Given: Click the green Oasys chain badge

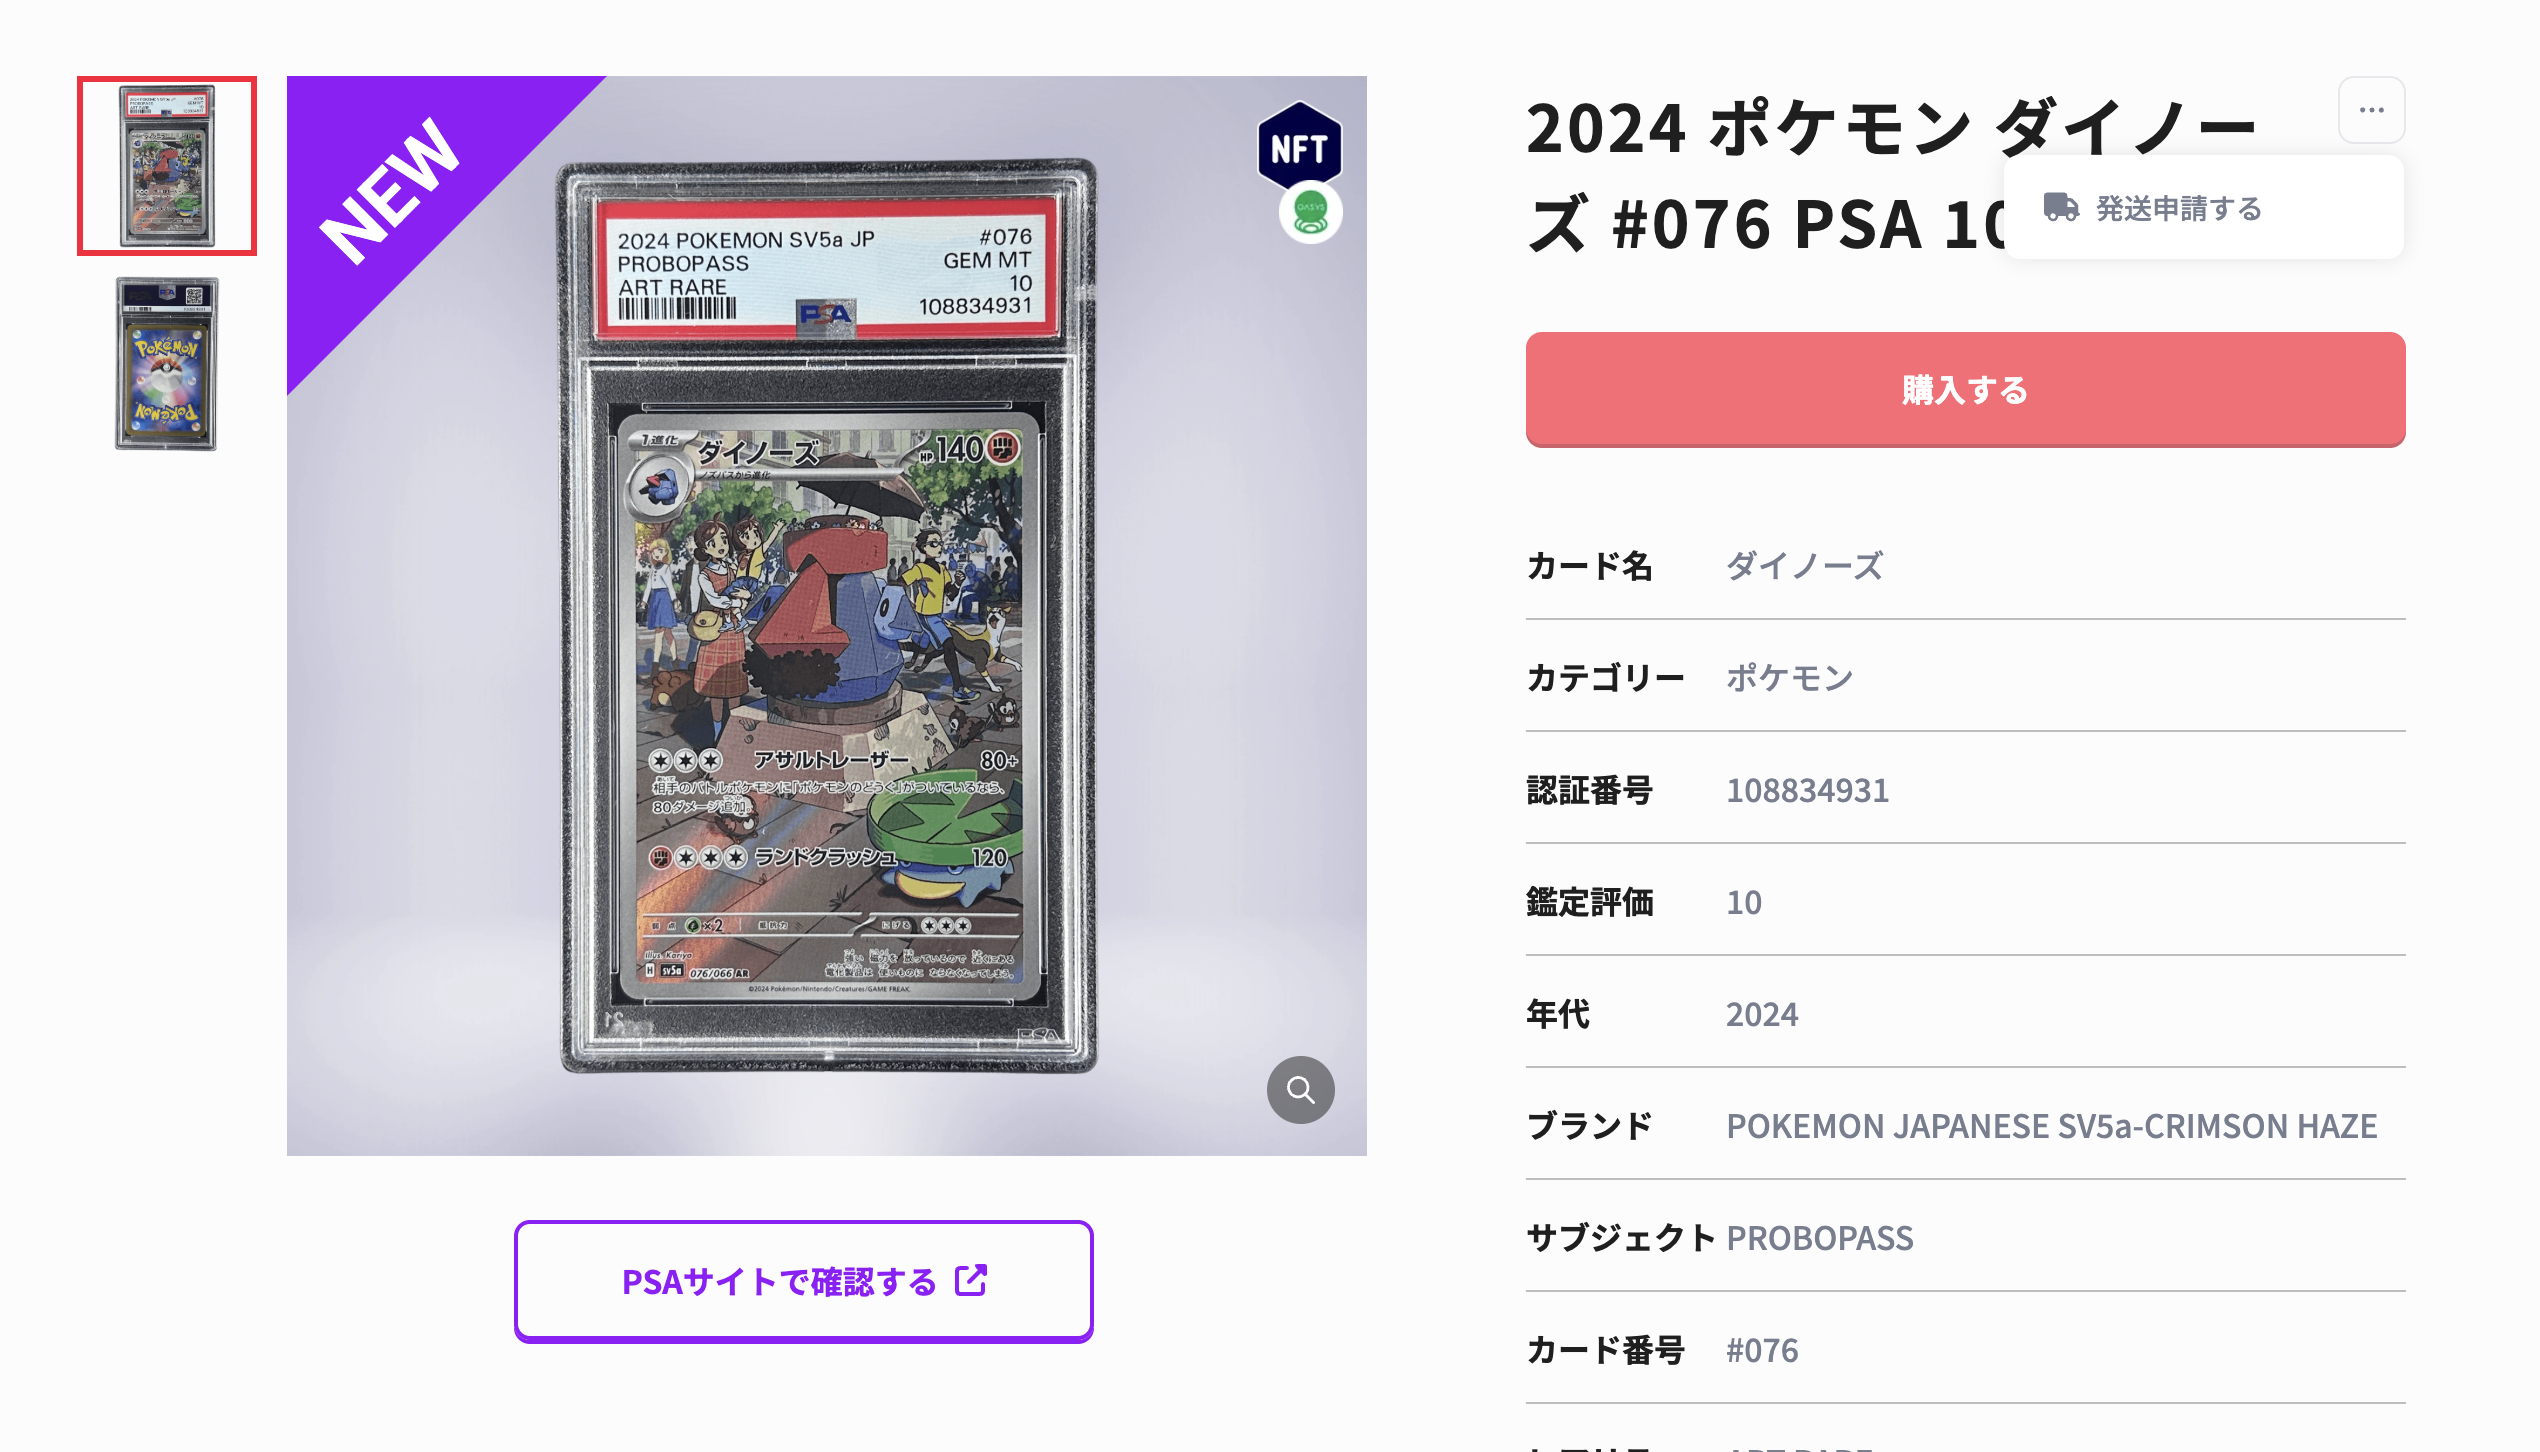Looking at the screenshot, I should (1310, 212).
